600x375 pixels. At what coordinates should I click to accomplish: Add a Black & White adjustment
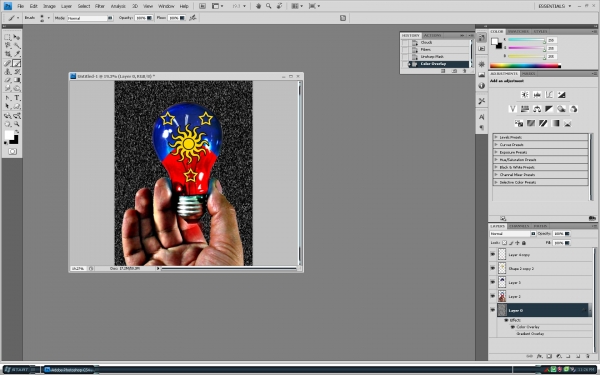(x=549, y=109)
